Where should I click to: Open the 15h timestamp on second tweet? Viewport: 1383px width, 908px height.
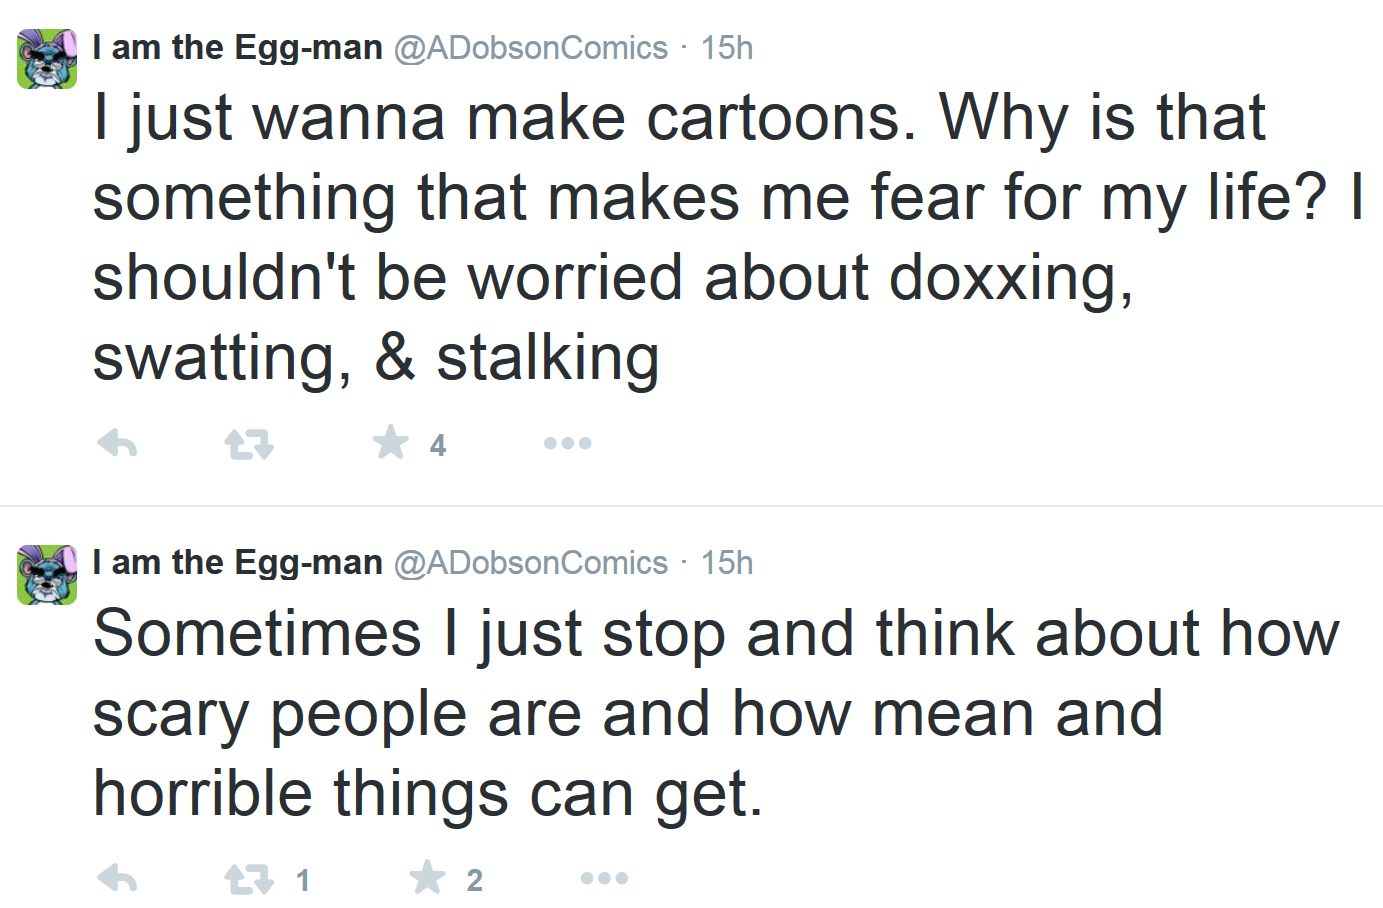pos(727,562)
